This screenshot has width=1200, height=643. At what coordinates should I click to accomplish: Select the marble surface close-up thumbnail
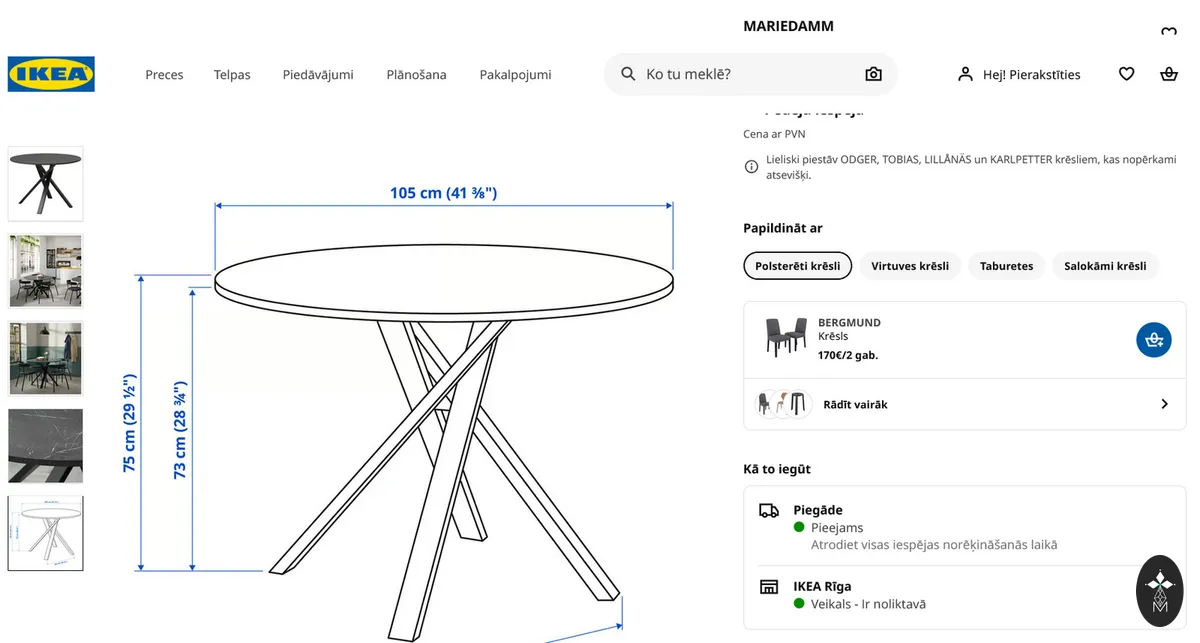pos(46,446)
